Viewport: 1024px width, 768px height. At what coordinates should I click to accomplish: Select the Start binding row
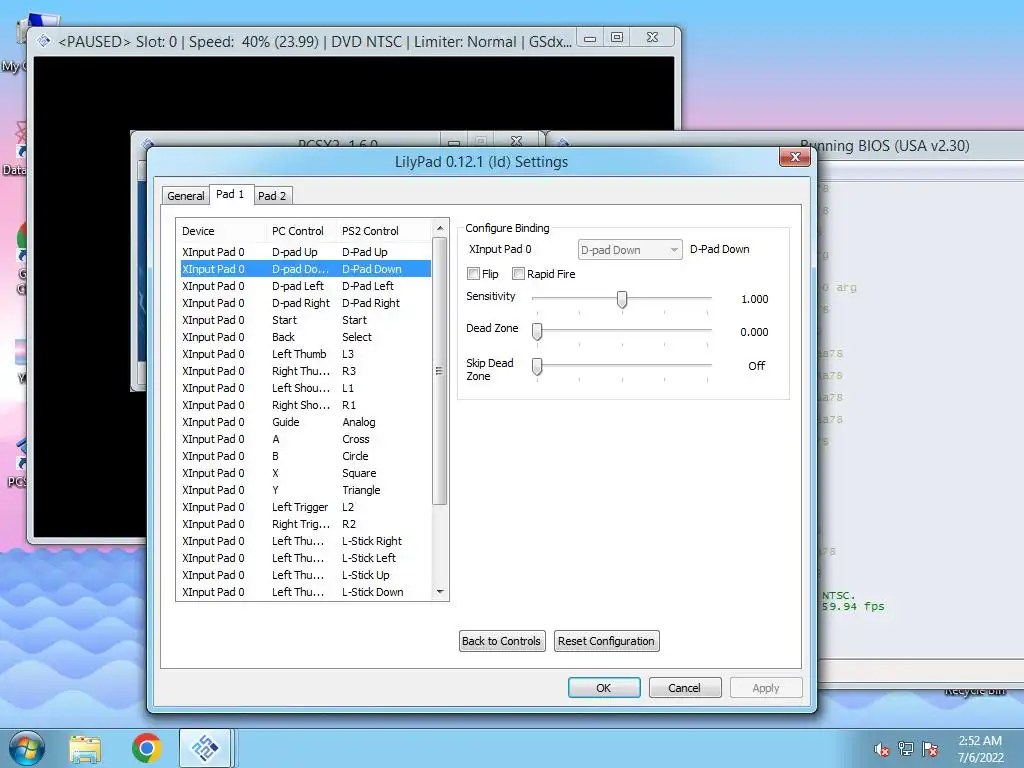305,320
